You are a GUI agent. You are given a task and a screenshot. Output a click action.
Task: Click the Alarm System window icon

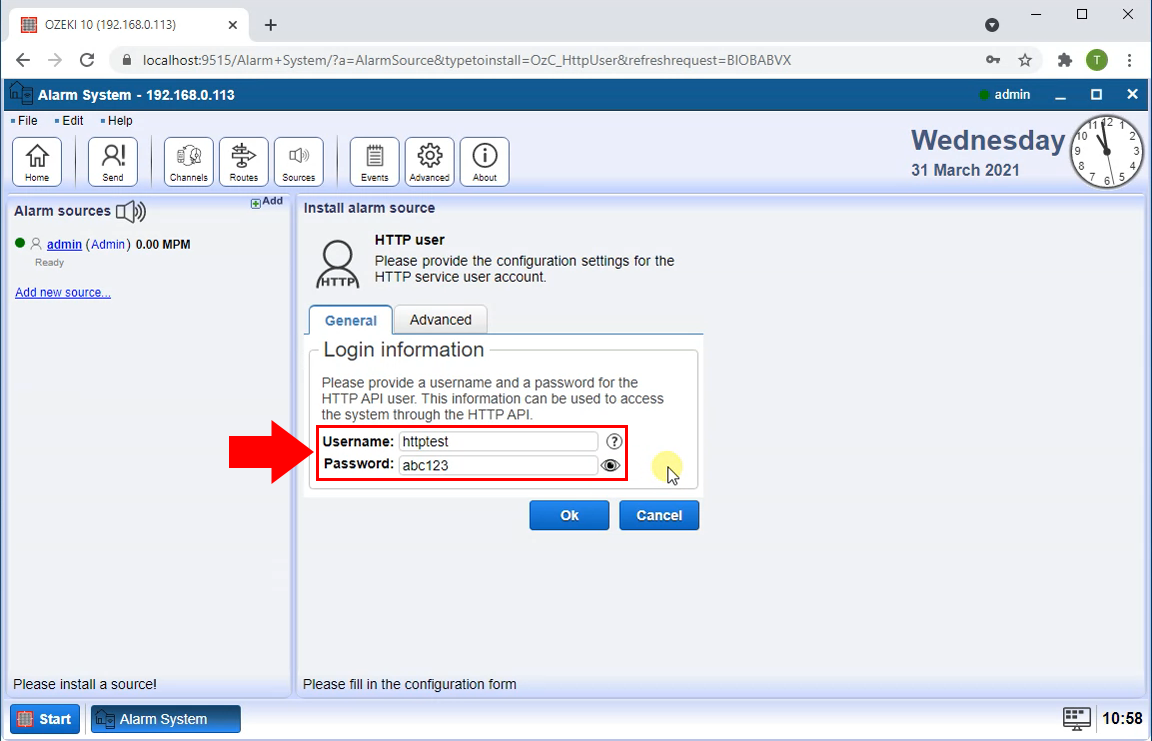pos(21,94)
